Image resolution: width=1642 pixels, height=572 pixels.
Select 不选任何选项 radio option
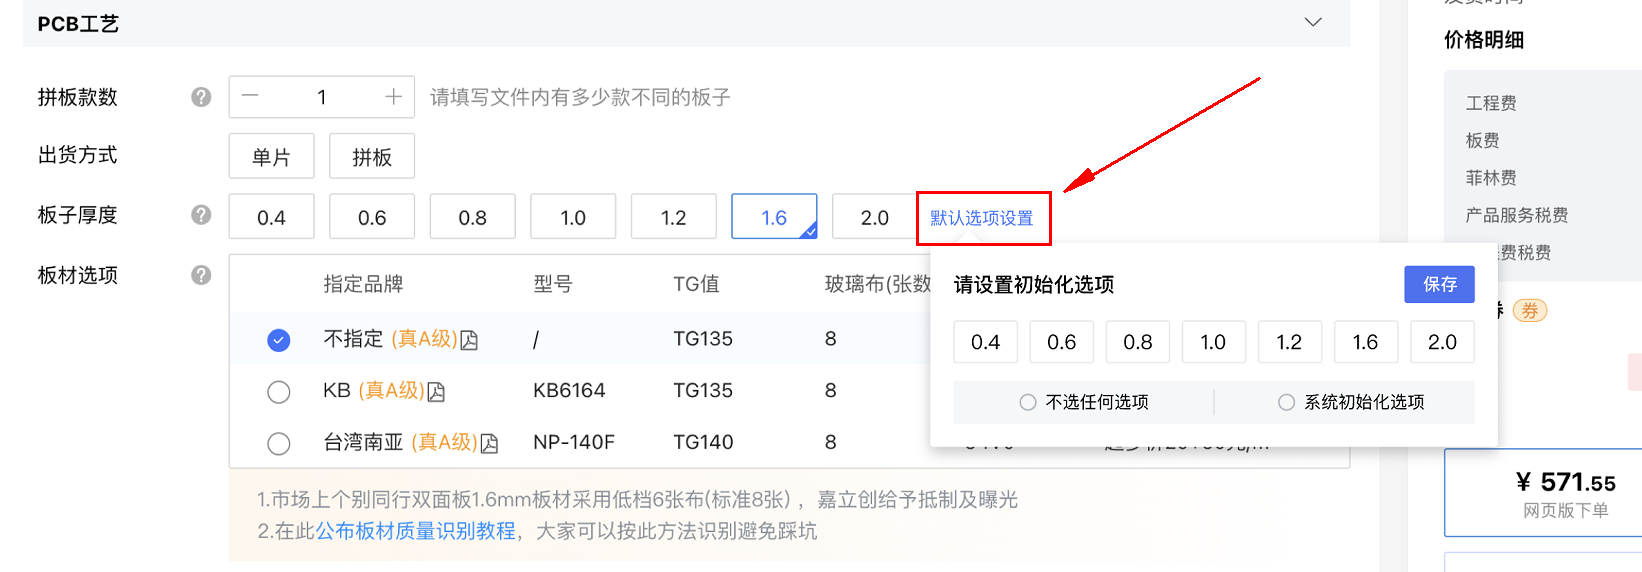tap(1028, 402)
